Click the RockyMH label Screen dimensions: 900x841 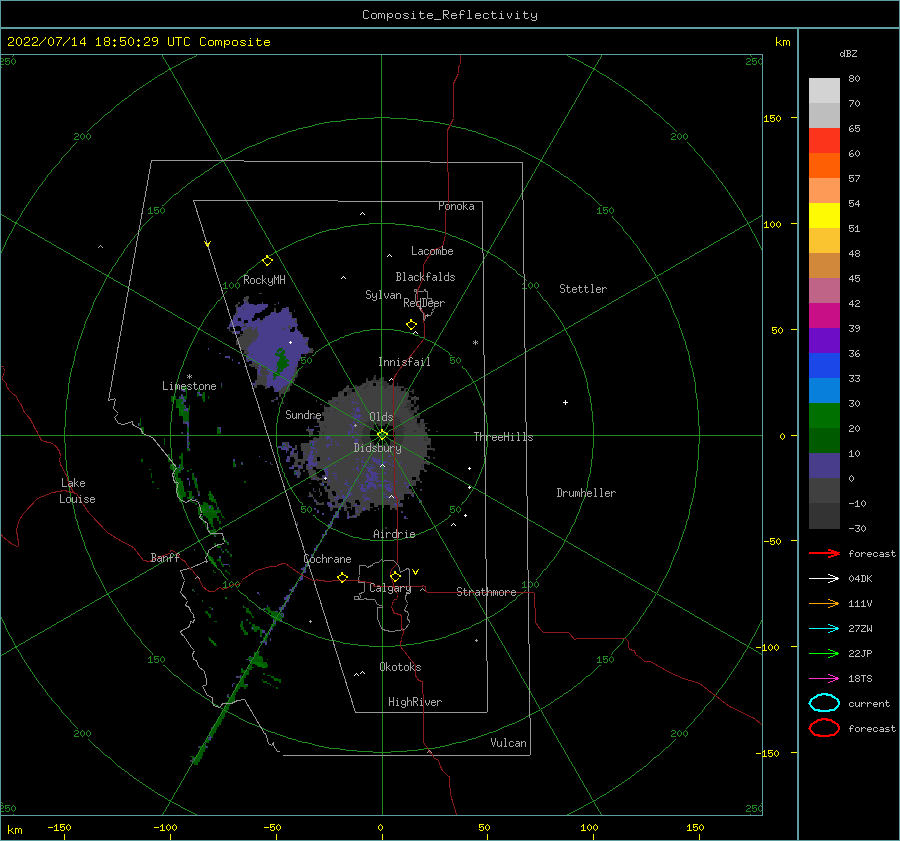264,280
